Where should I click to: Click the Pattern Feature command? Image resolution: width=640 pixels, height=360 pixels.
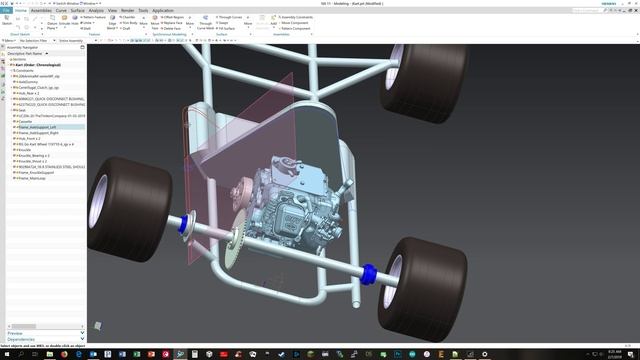[93, 17]
